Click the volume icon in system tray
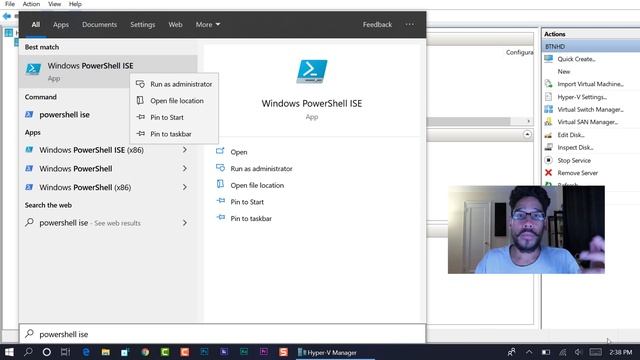Image resolution: width=640 pixels, height=360 pixels. pos(578,352)
